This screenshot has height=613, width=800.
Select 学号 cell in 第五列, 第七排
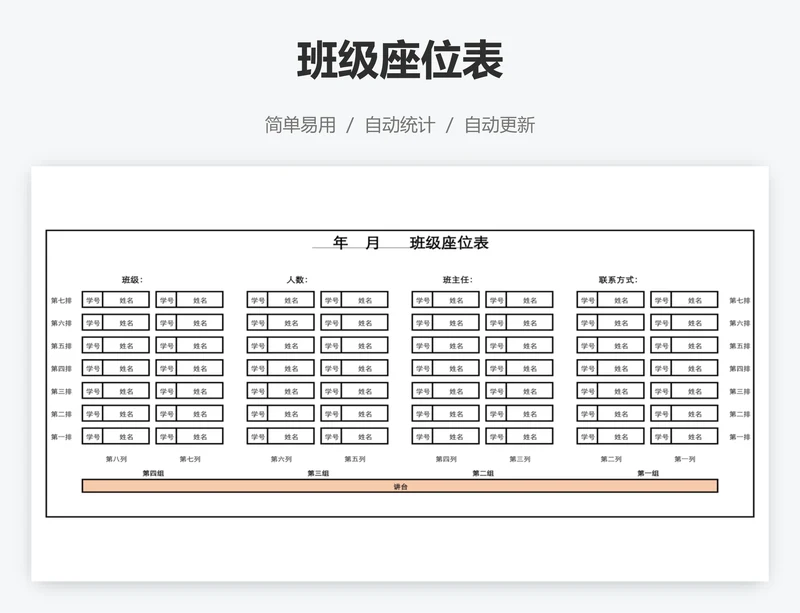click(332, 300)
